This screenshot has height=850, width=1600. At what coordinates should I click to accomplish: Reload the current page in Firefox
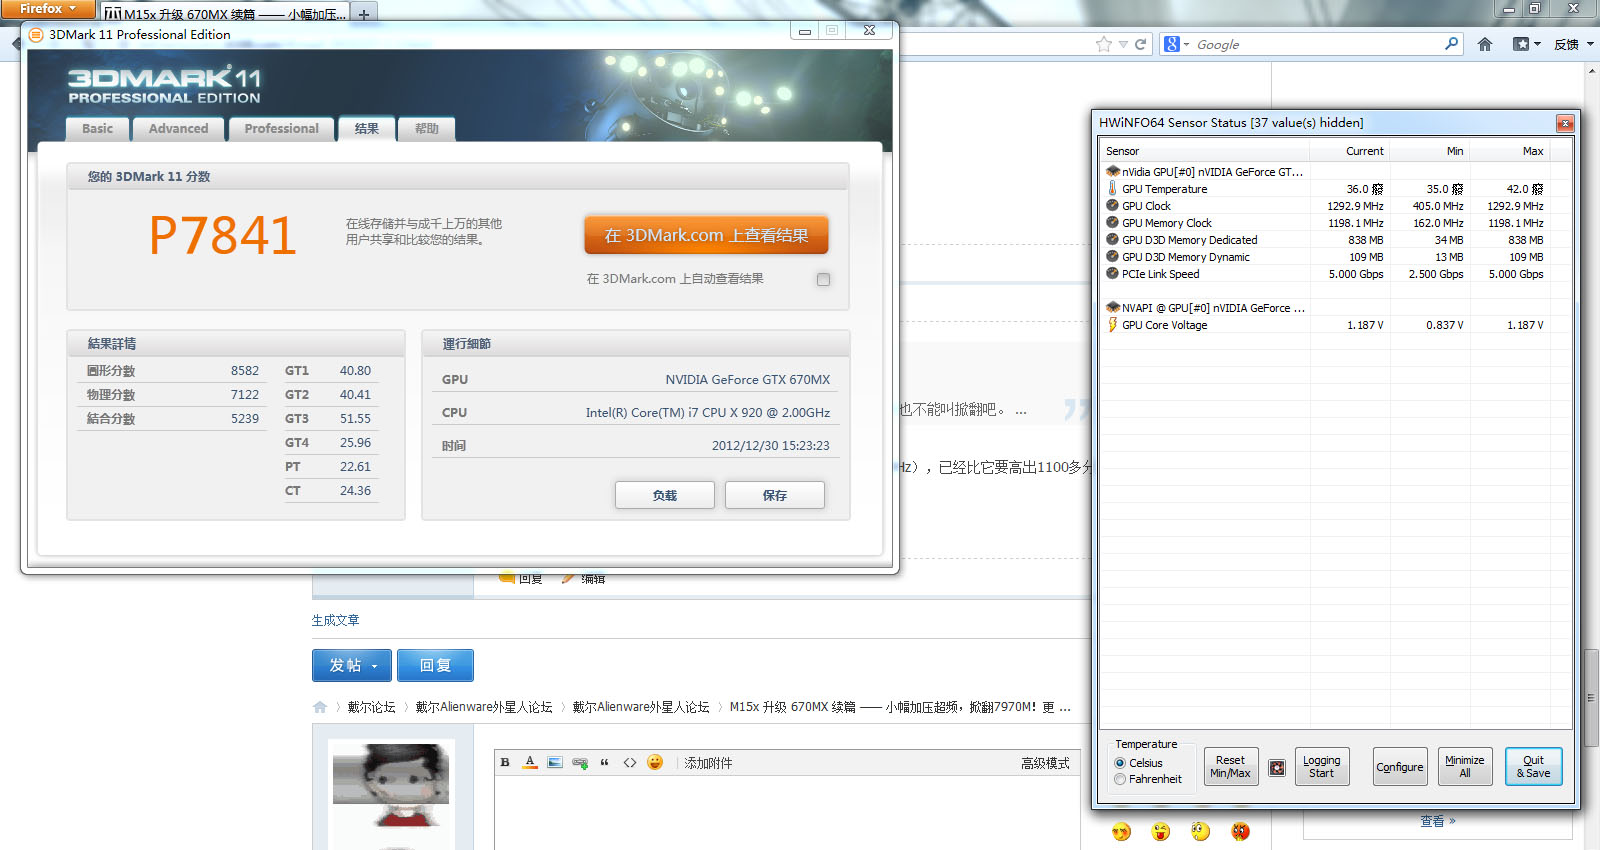point(1140,44)
